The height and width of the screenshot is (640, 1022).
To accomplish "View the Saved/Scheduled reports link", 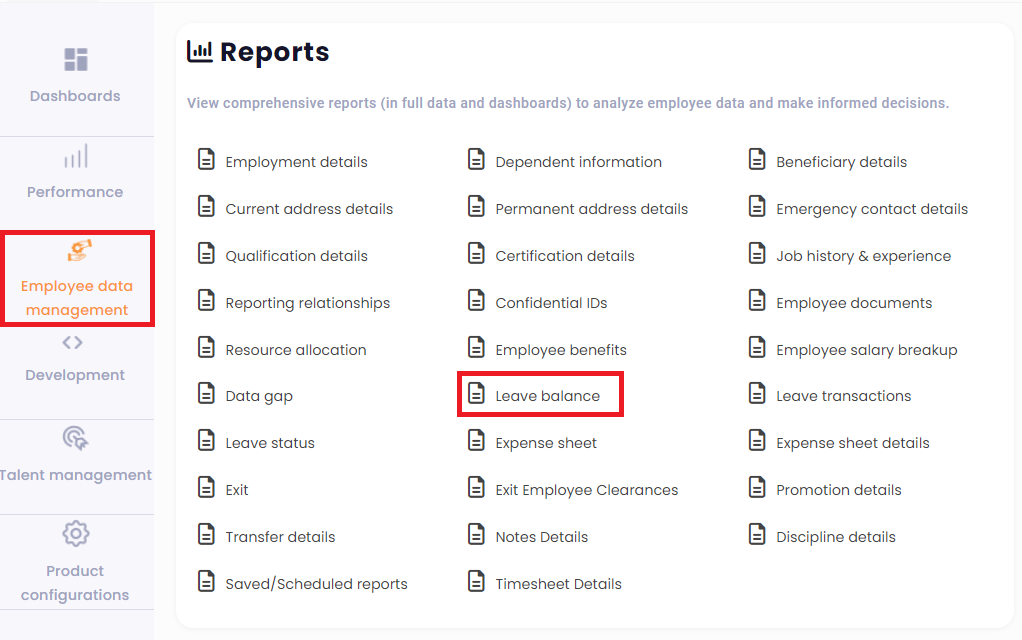I will tap(316, 584).
